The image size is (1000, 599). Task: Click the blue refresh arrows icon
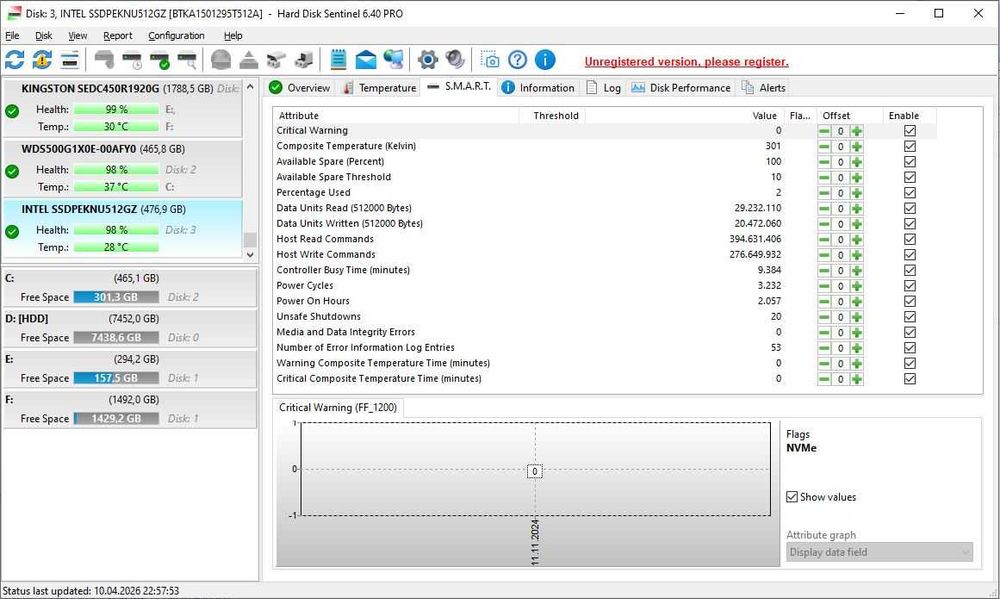pos(15,60)
